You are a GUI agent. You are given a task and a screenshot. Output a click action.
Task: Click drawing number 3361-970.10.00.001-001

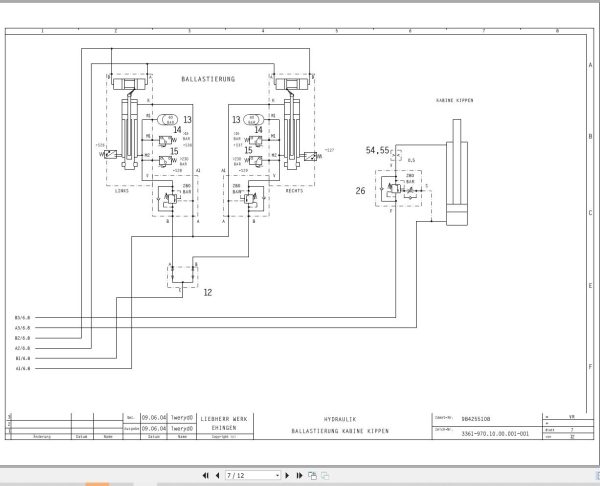[495, 434]
